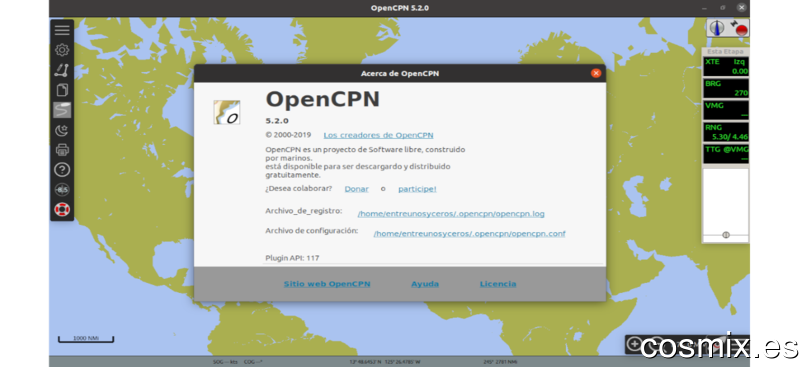Open the Options gear icon
Viewport: 800px width, 367px height.
(62, 50)
